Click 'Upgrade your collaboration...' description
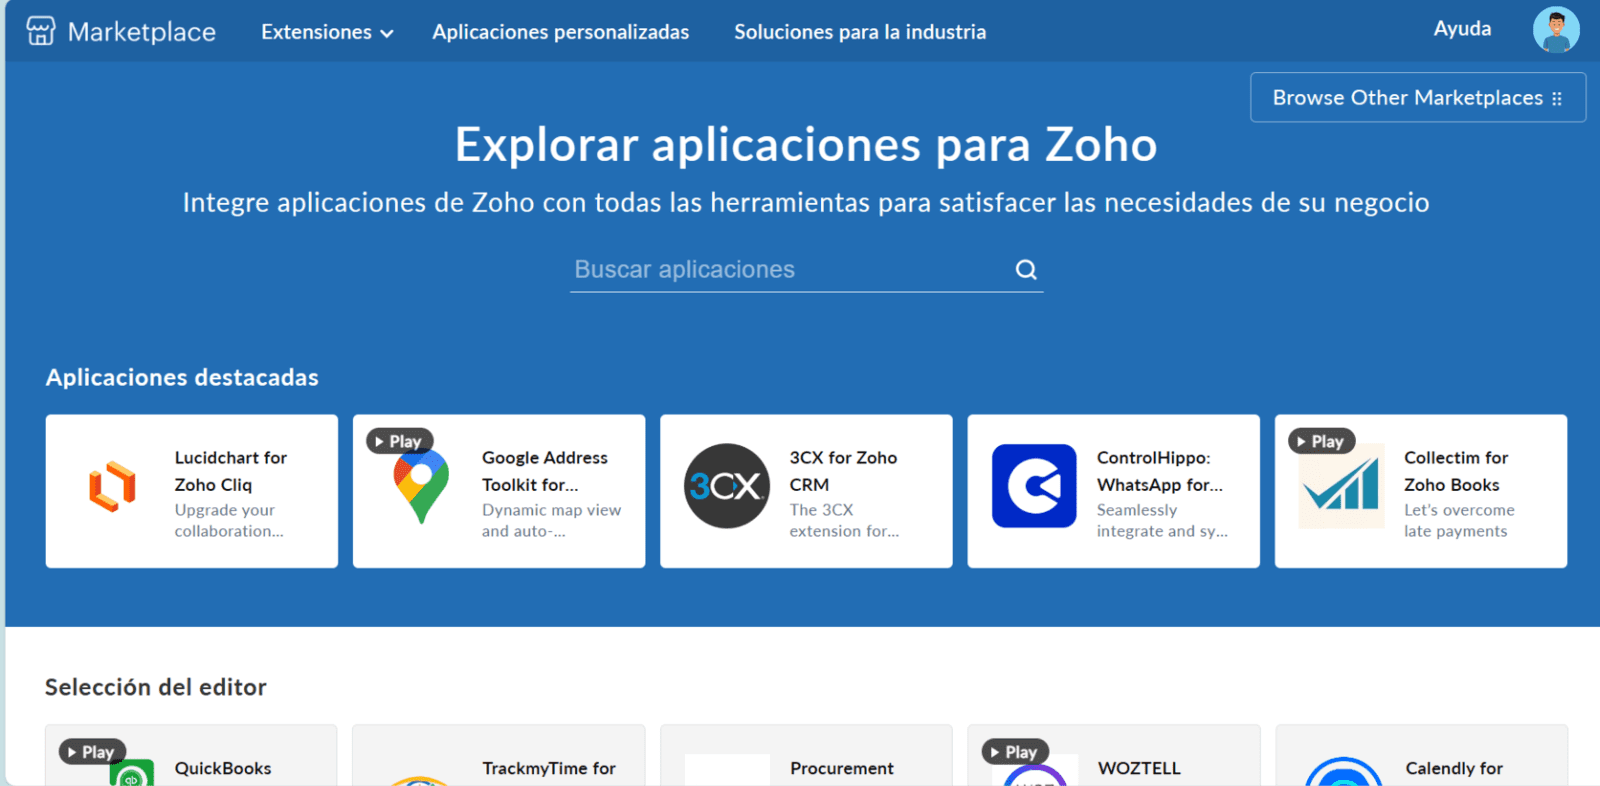 pyautogui.click(x=229, y=520)
